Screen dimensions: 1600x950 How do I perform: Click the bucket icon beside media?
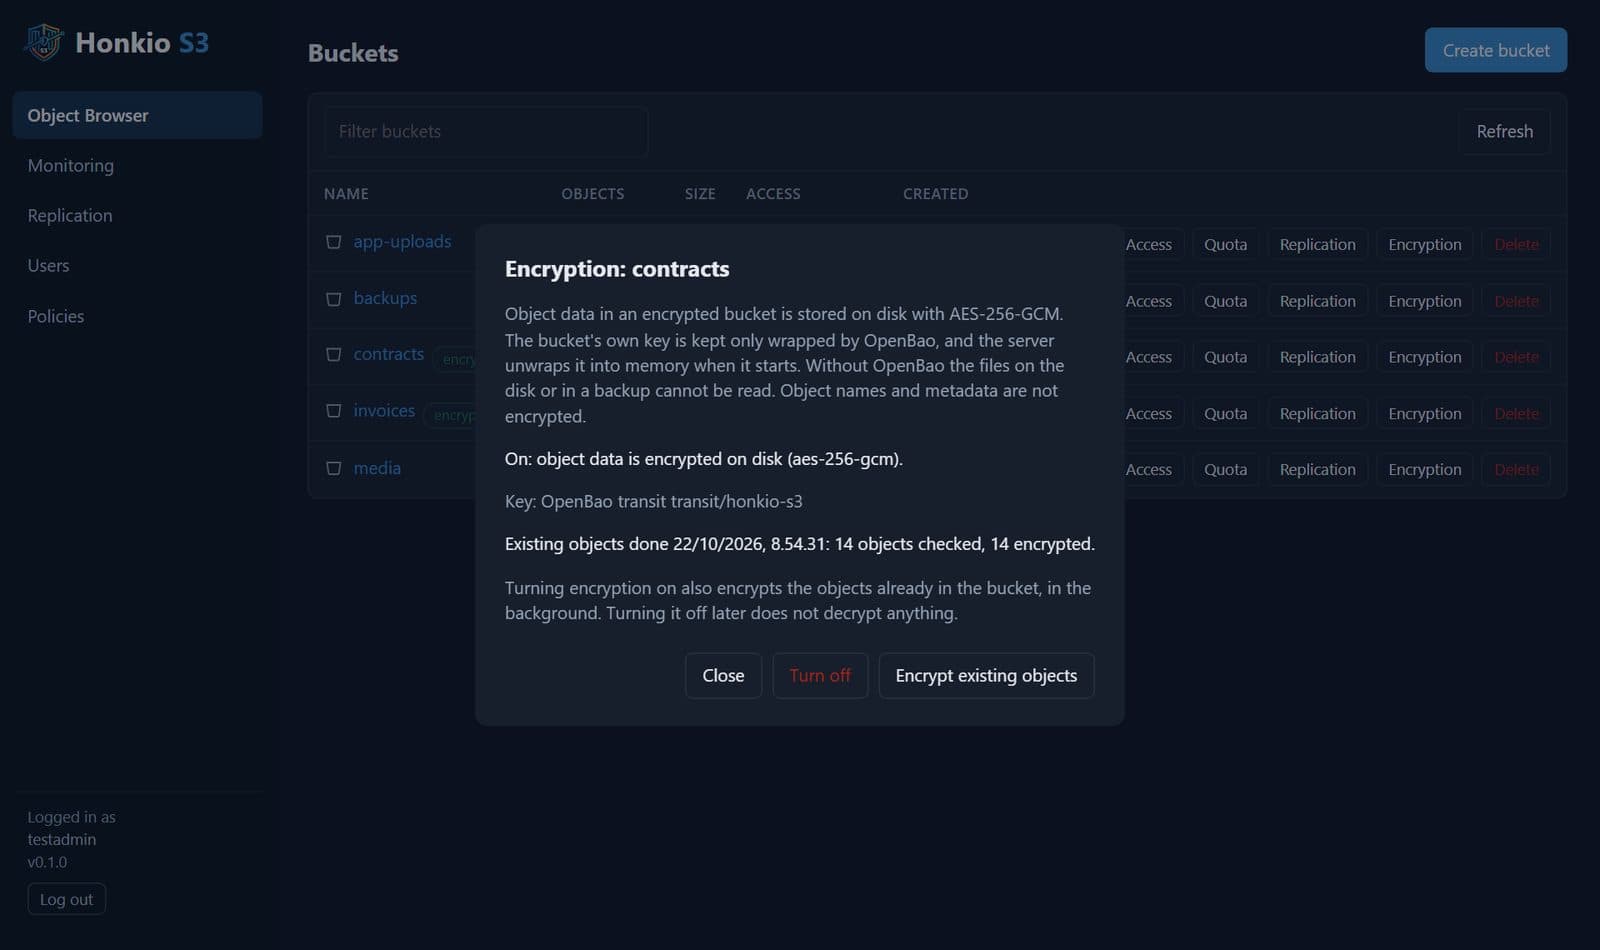(x=334, y=468)
